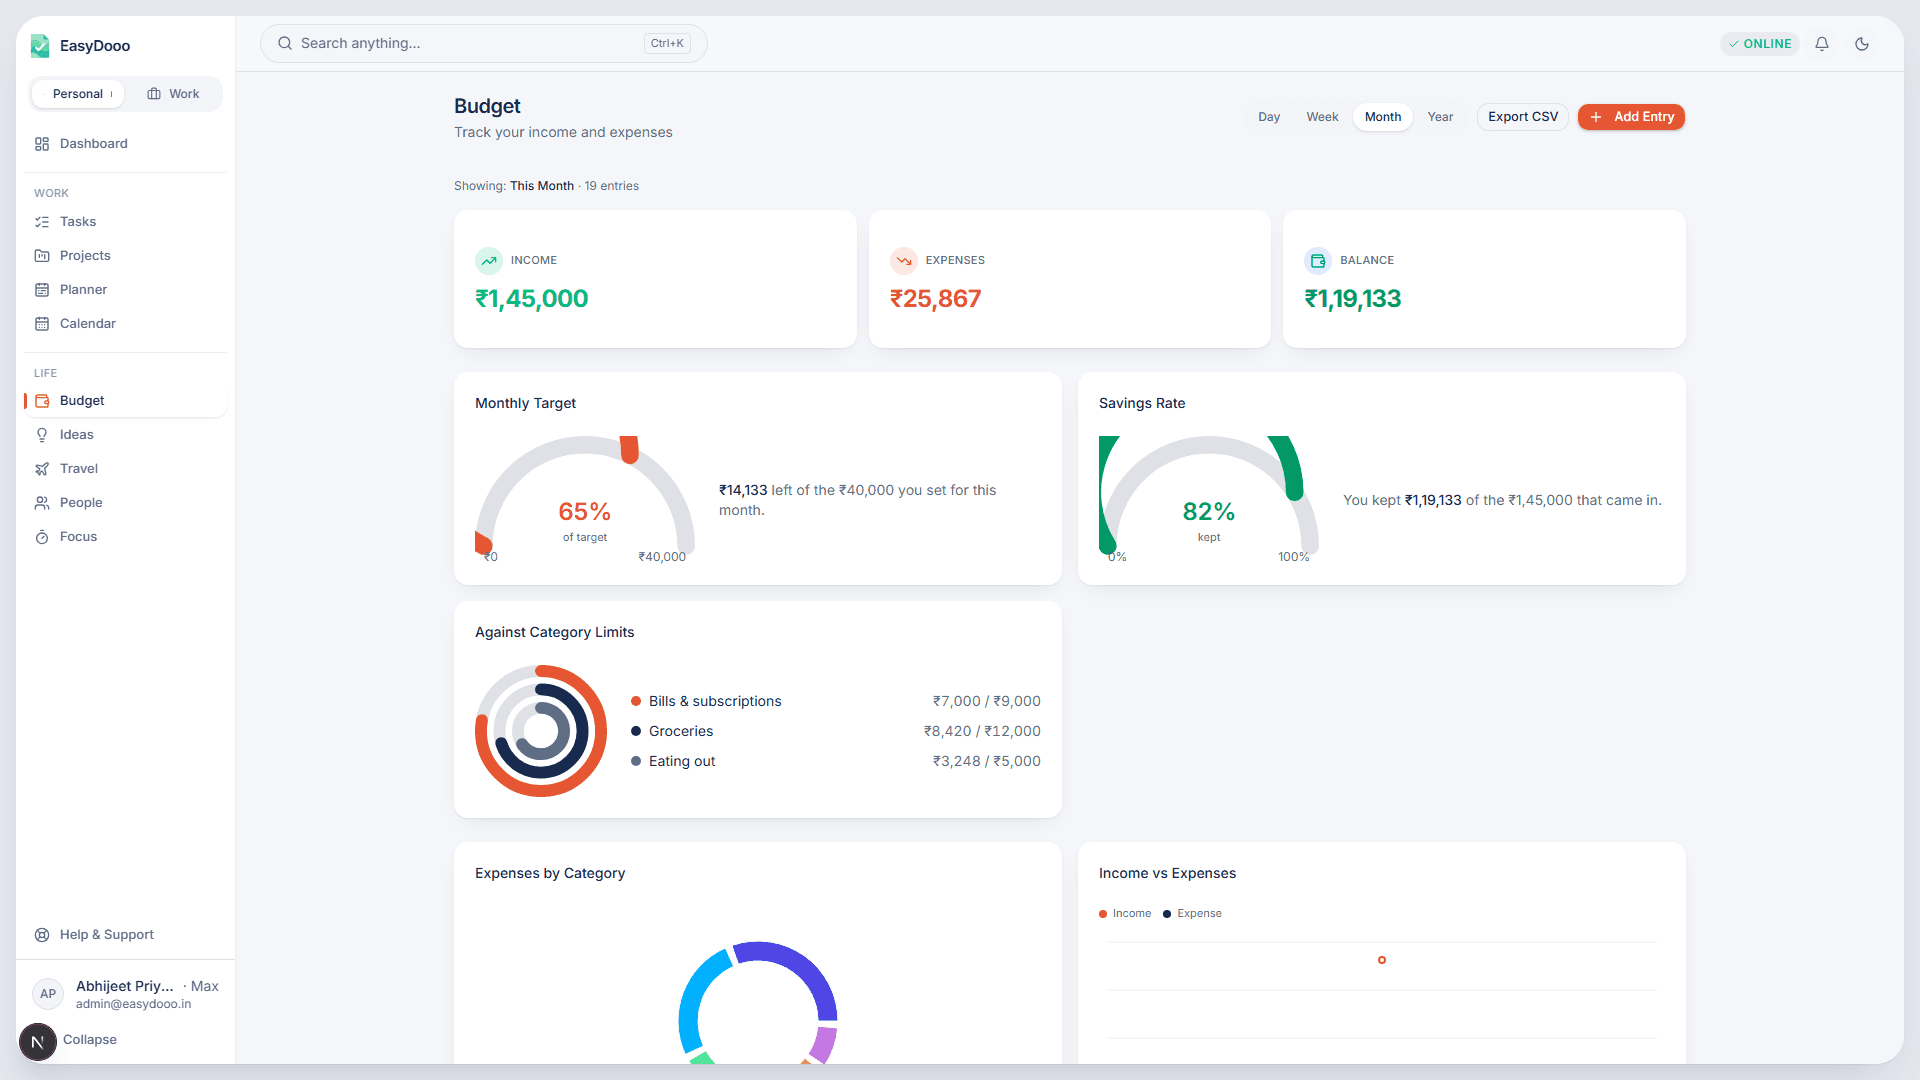Click the Calendar icon in sidebar

(x=42, y=324)
